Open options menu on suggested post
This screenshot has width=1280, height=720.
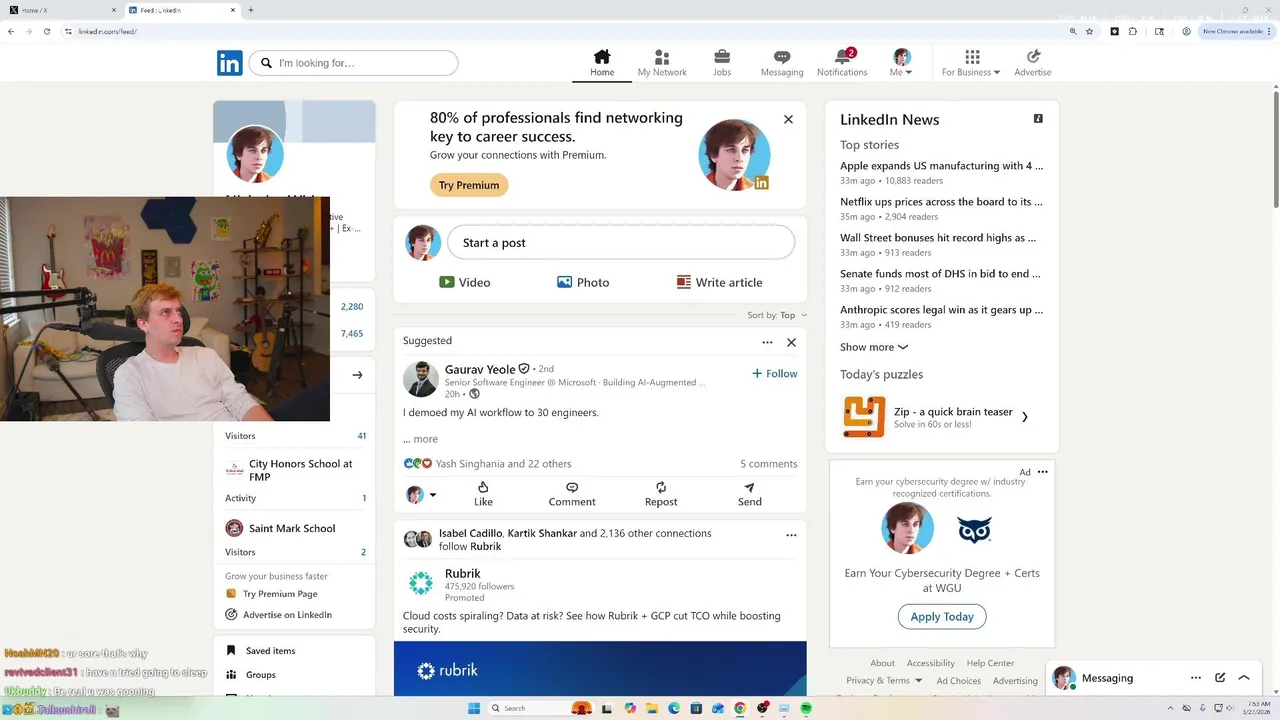click(x=767, y=342)
